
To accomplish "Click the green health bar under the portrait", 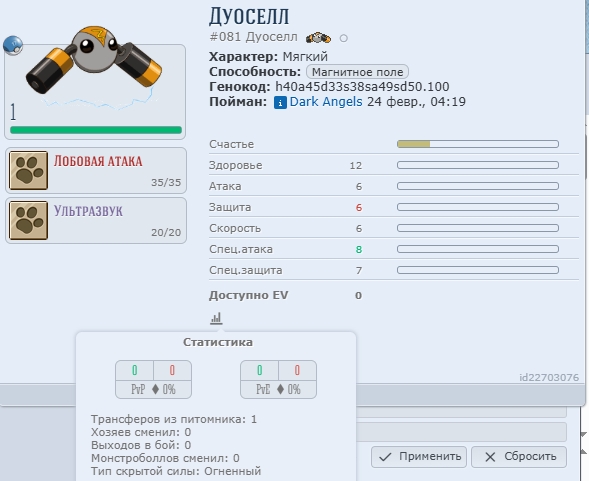I will [x=96, y=130].
